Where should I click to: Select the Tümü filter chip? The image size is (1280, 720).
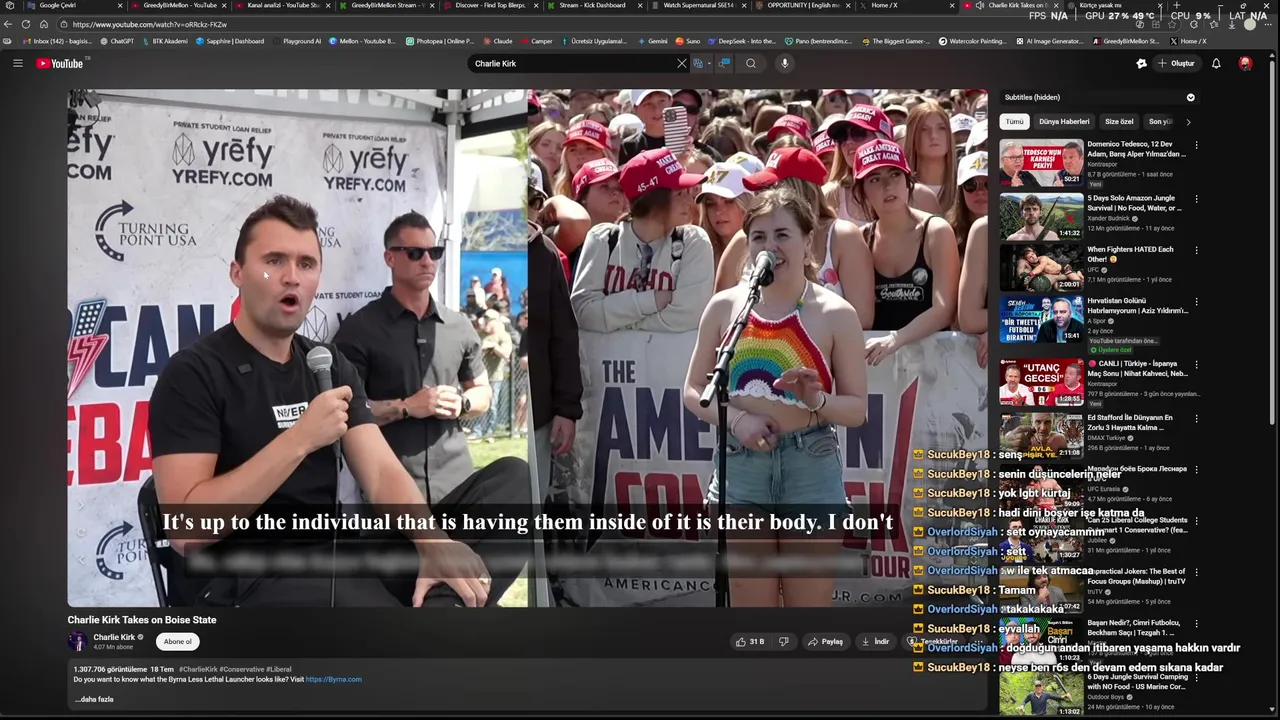[1014, 121]
